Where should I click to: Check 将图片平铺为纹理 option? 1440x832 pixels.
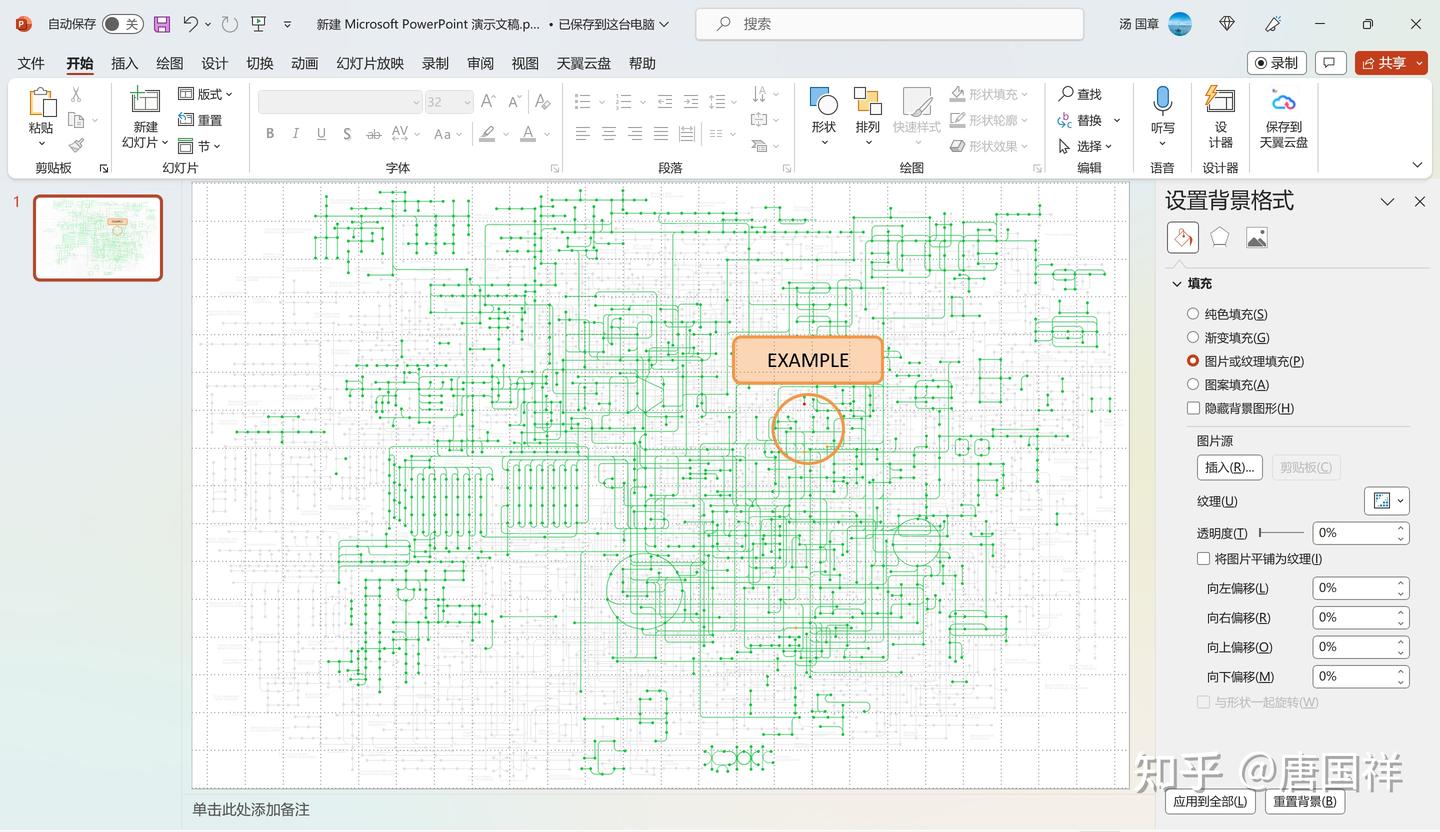coord(1202,558)
